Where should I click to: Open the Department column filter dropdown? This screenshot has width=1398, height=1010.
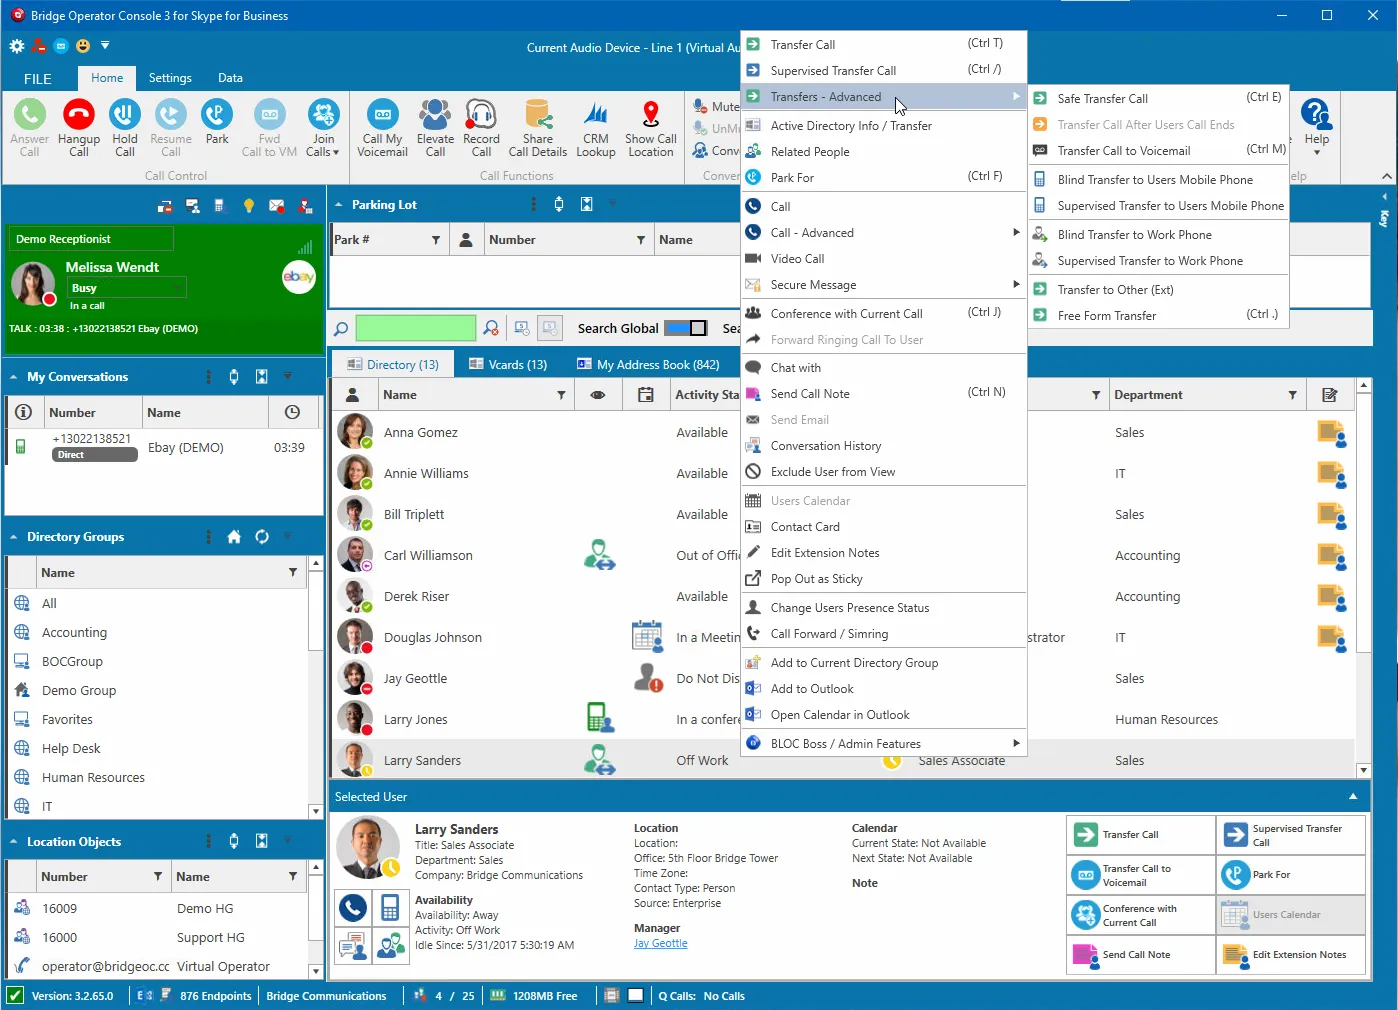[1292, 395]
